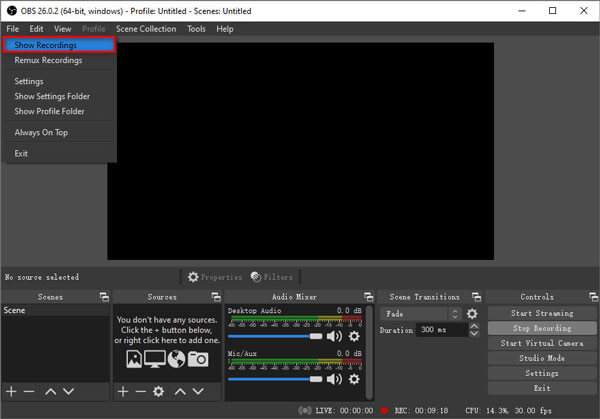The image size is (600, 419).
Task: Click Exit button in Controls panel
Action: 542,388
